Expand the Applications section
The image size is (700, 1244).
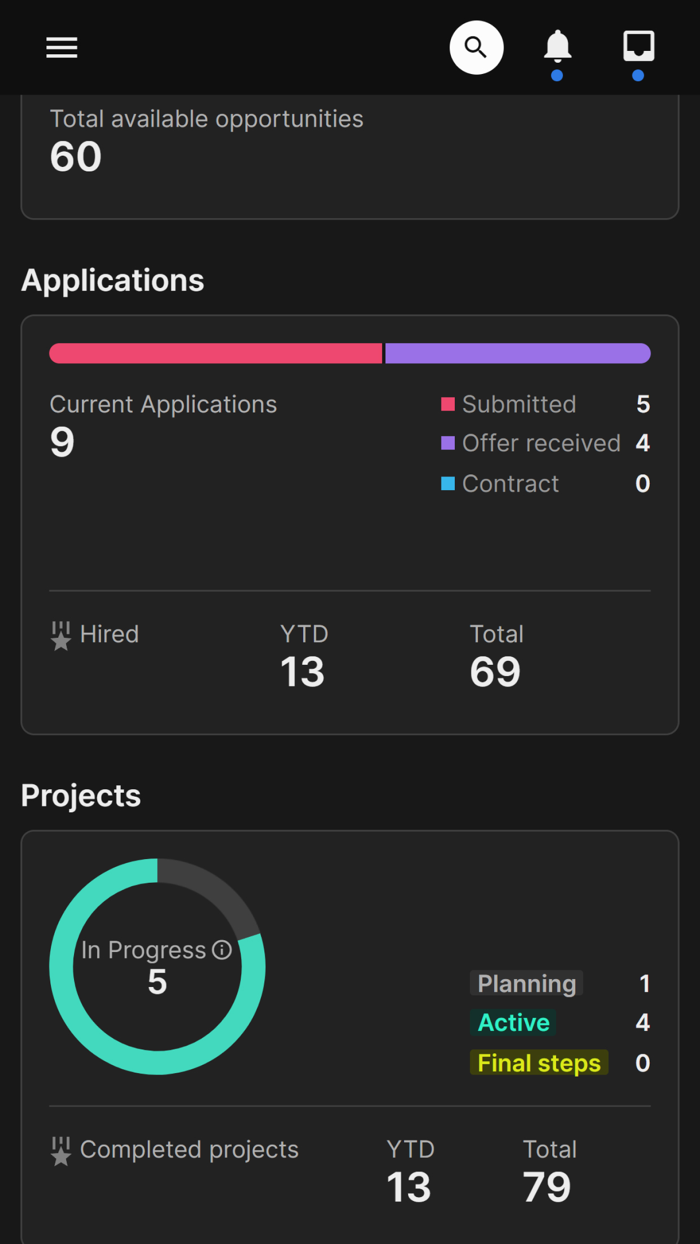pos(112,280)
